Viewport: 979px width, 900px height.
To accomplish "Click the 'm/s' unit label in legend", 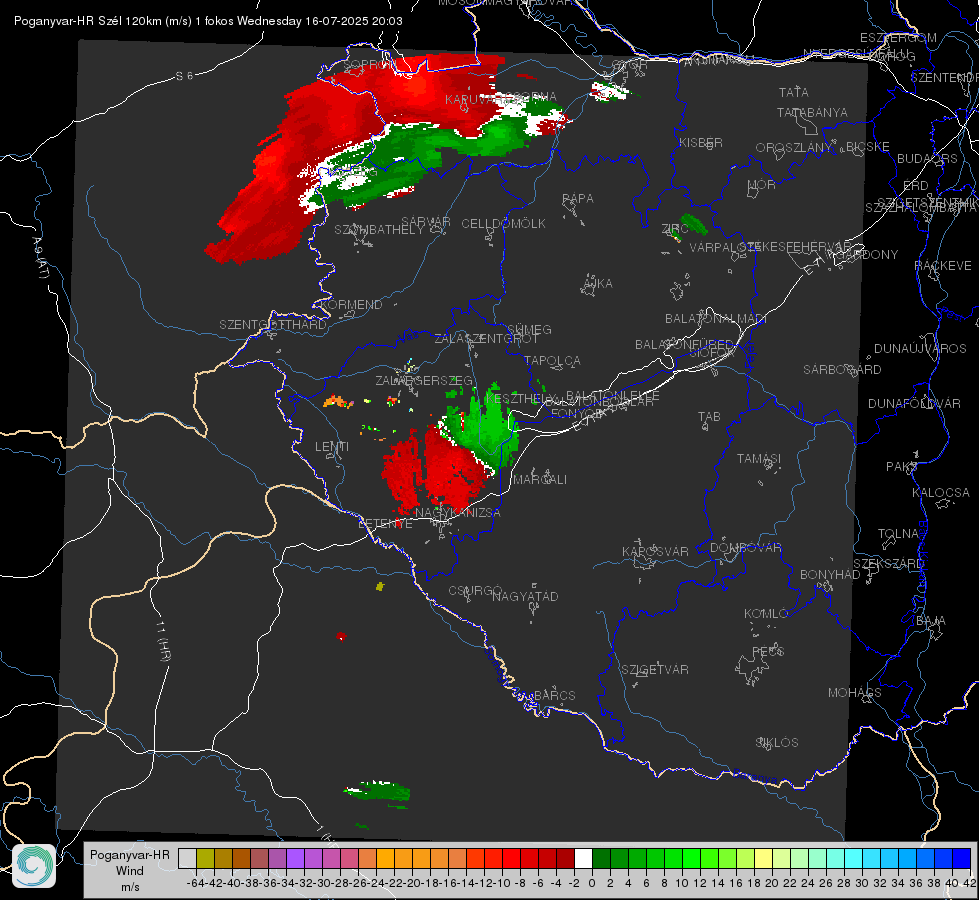I will click(x=130, y=887).
